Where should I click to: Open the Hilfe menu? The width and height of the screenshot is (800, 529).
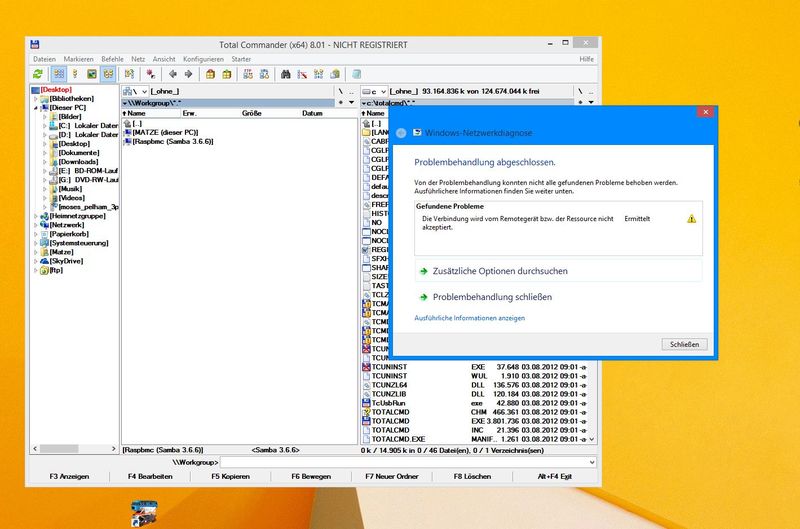pos(586,59)
